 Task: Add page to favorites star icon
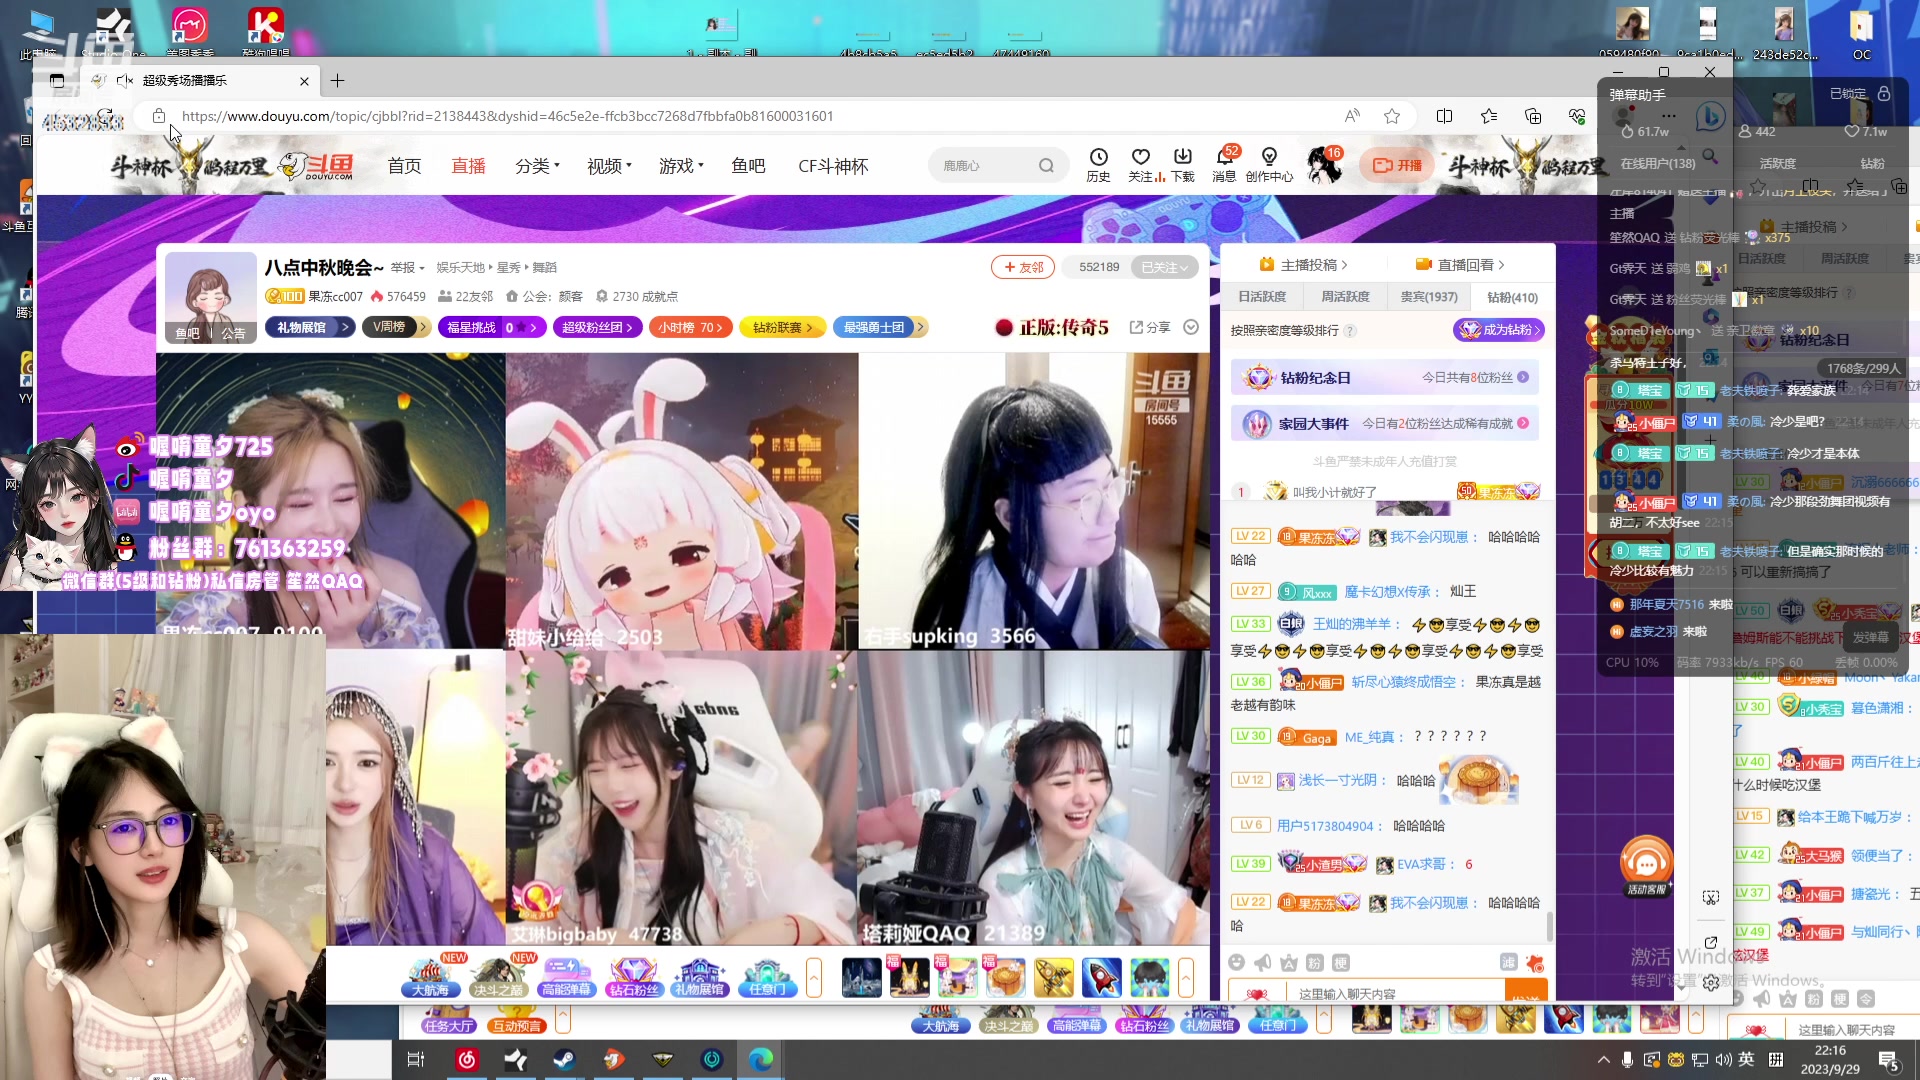(1392, 116)
